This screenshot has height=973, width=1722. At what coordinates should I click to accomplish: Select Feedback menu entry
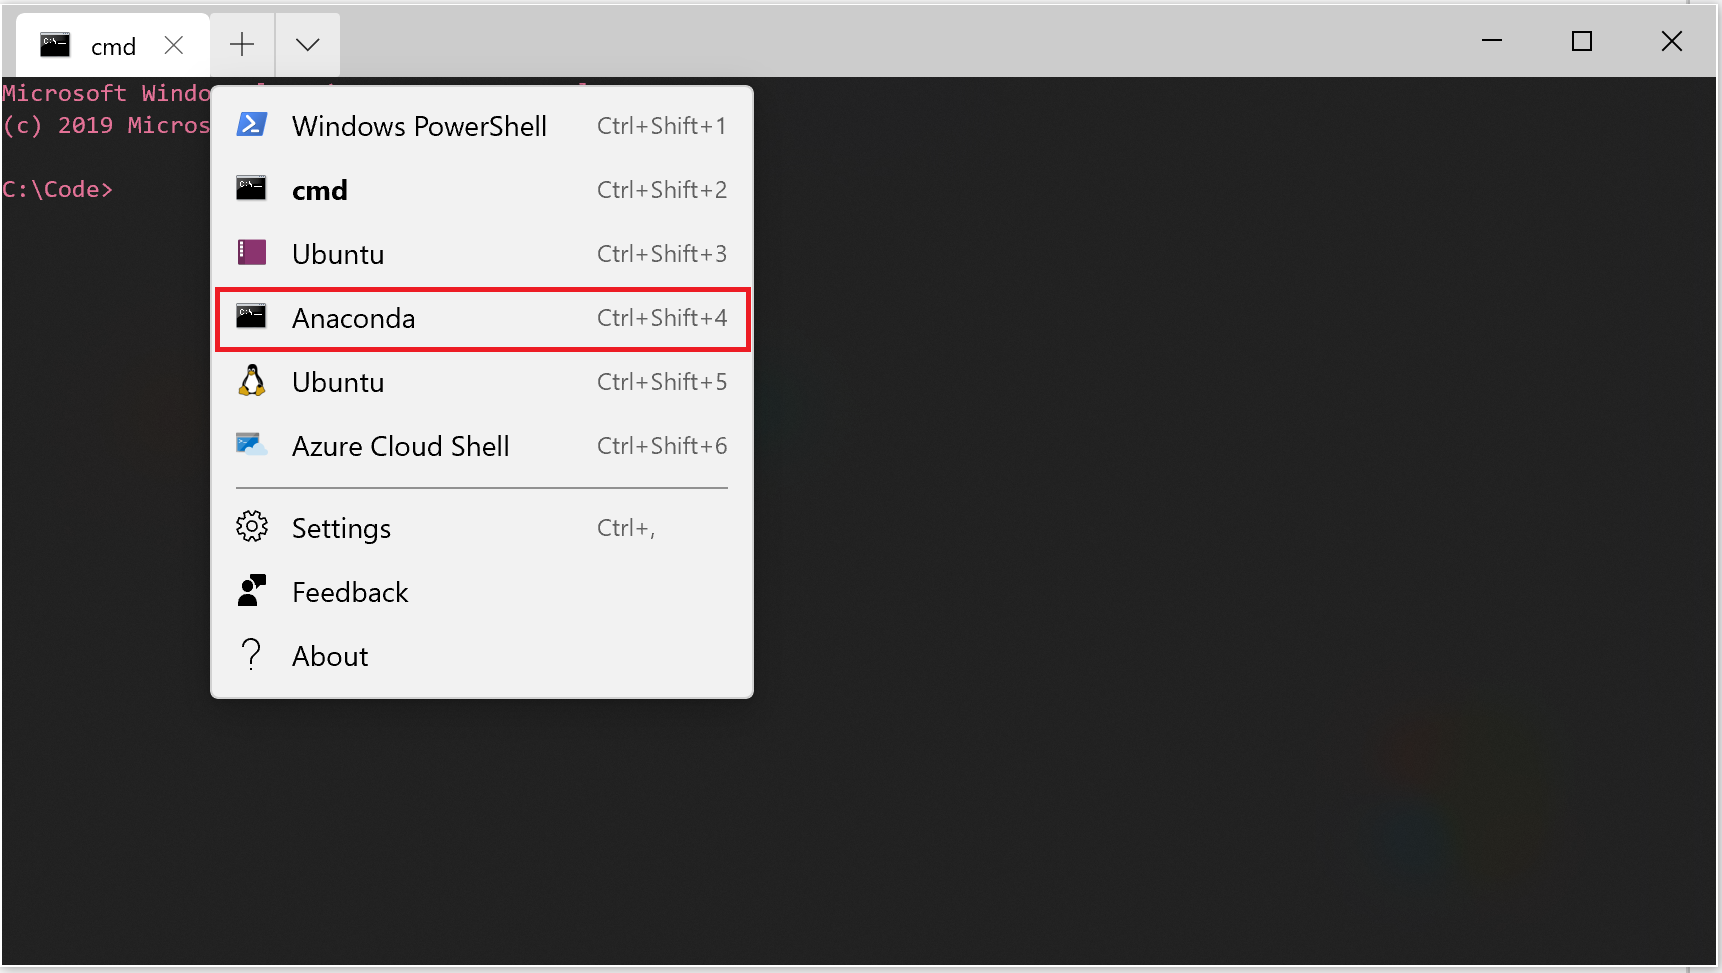pos(482,592)
